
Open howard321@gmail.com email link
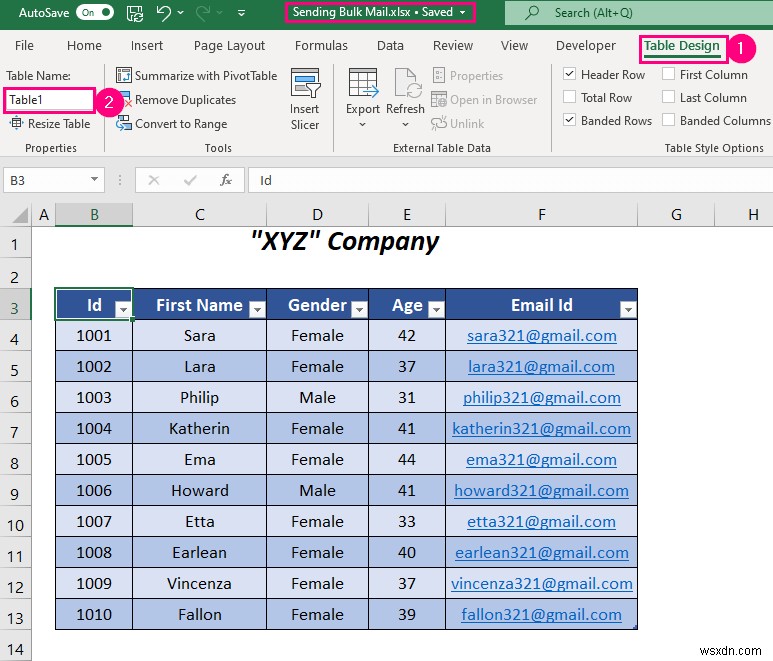(541, 491)
